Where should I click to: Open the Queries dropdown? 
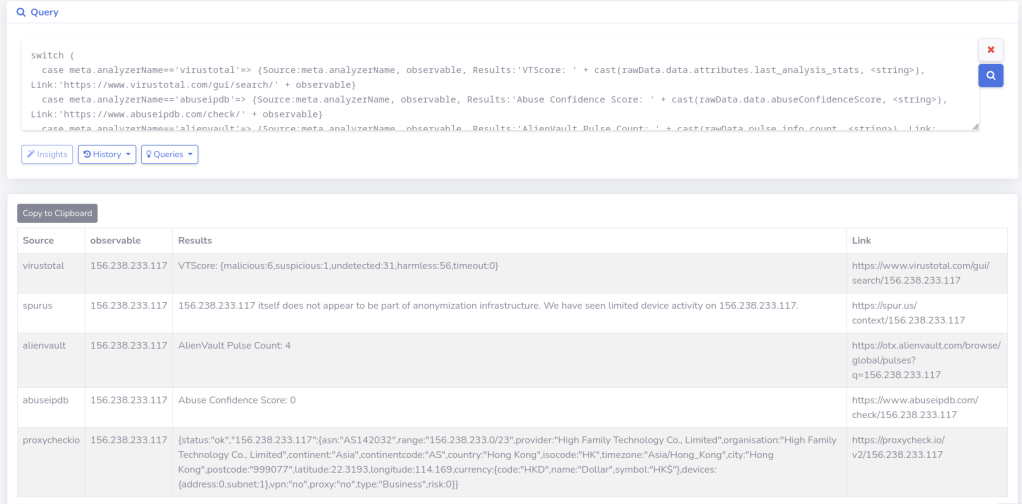point(169,154)
